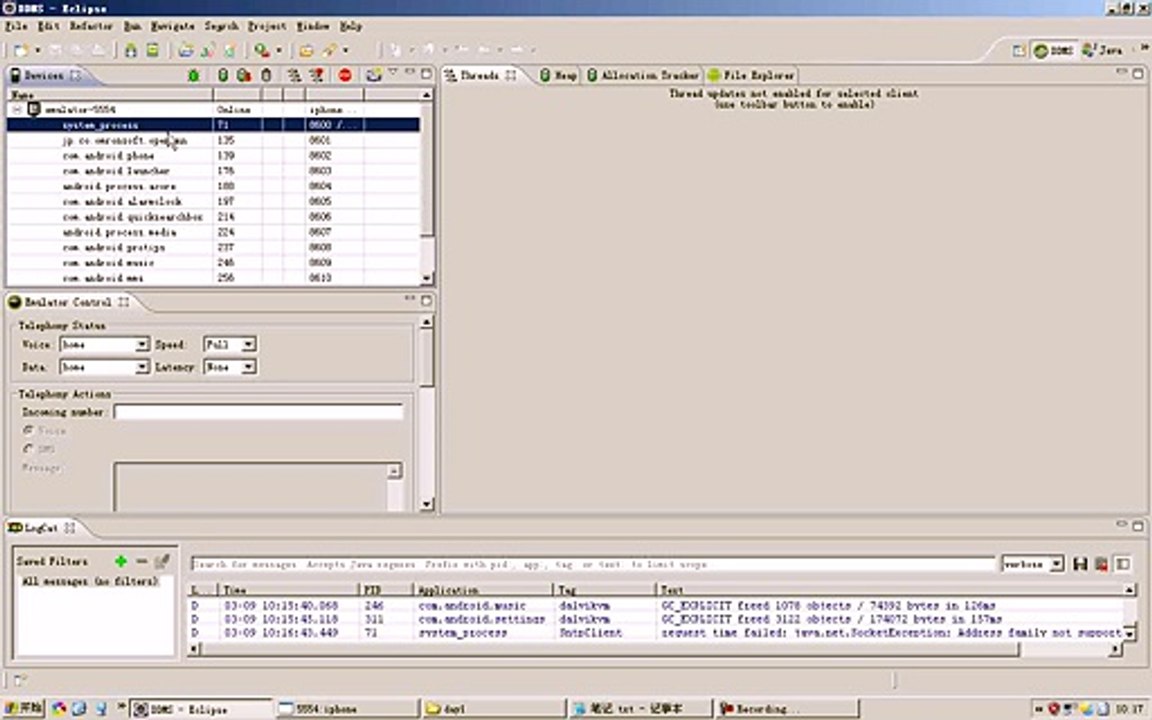Delete selected logcat filter with minus icon
The height and width of the screenshot is (720, 1152).
point(141,561)
